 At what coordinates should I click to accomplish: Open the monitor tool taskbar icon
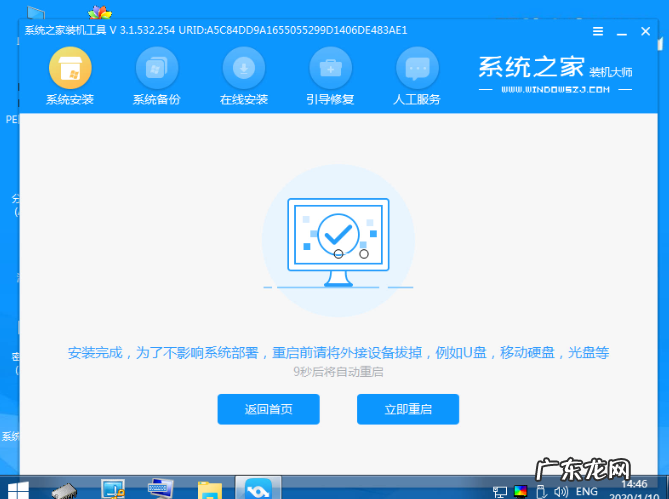point(113,489)
